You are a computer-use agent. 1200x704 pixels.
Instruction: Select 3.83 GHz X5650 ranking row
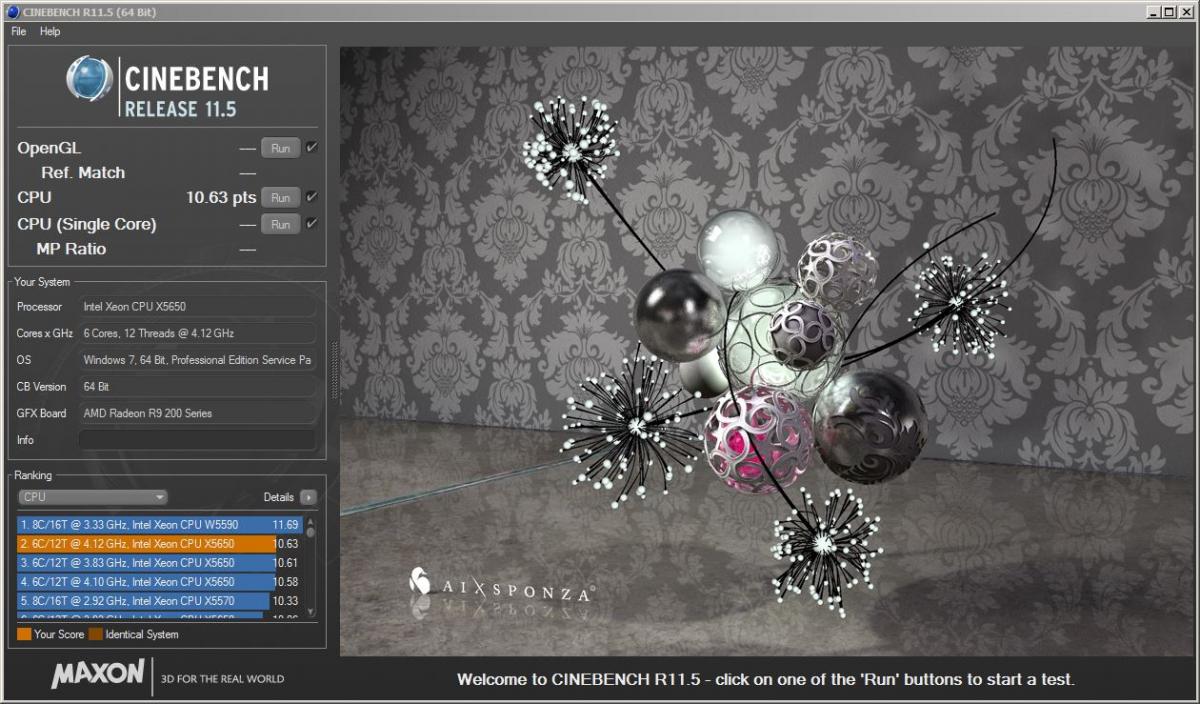pos(159,562)
